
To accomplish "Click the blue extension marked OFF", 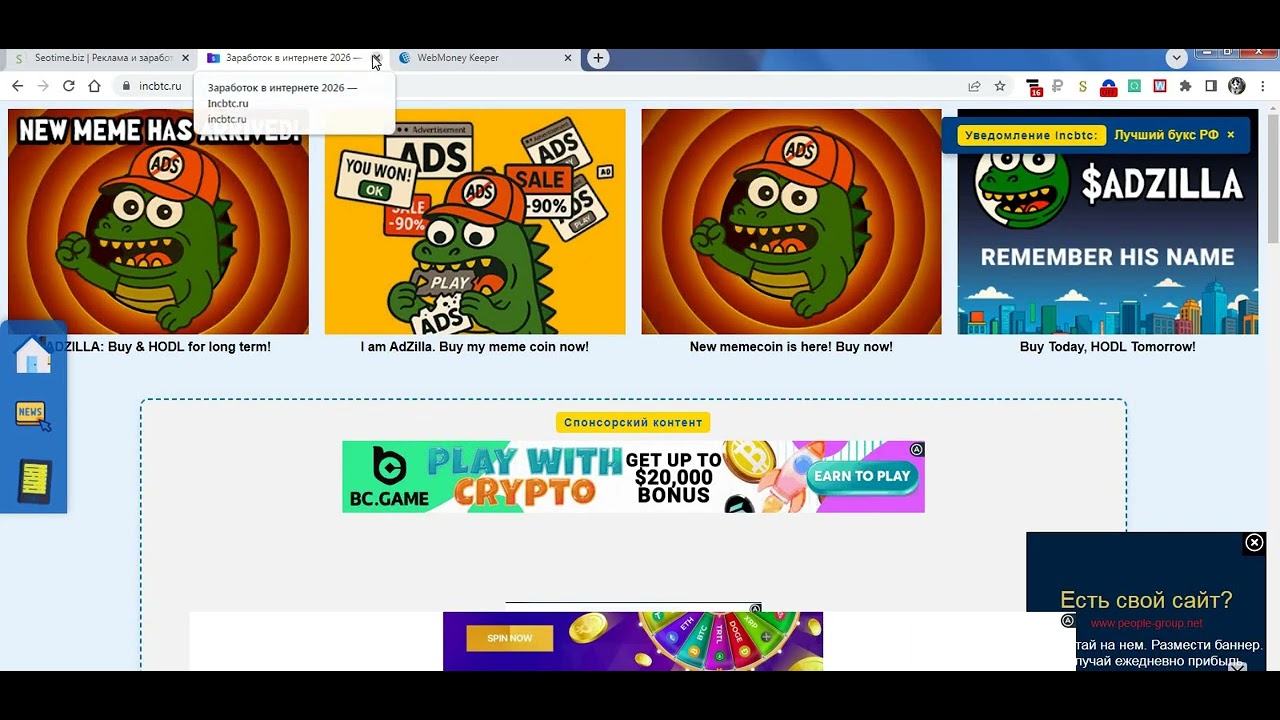I will 1108,87.
